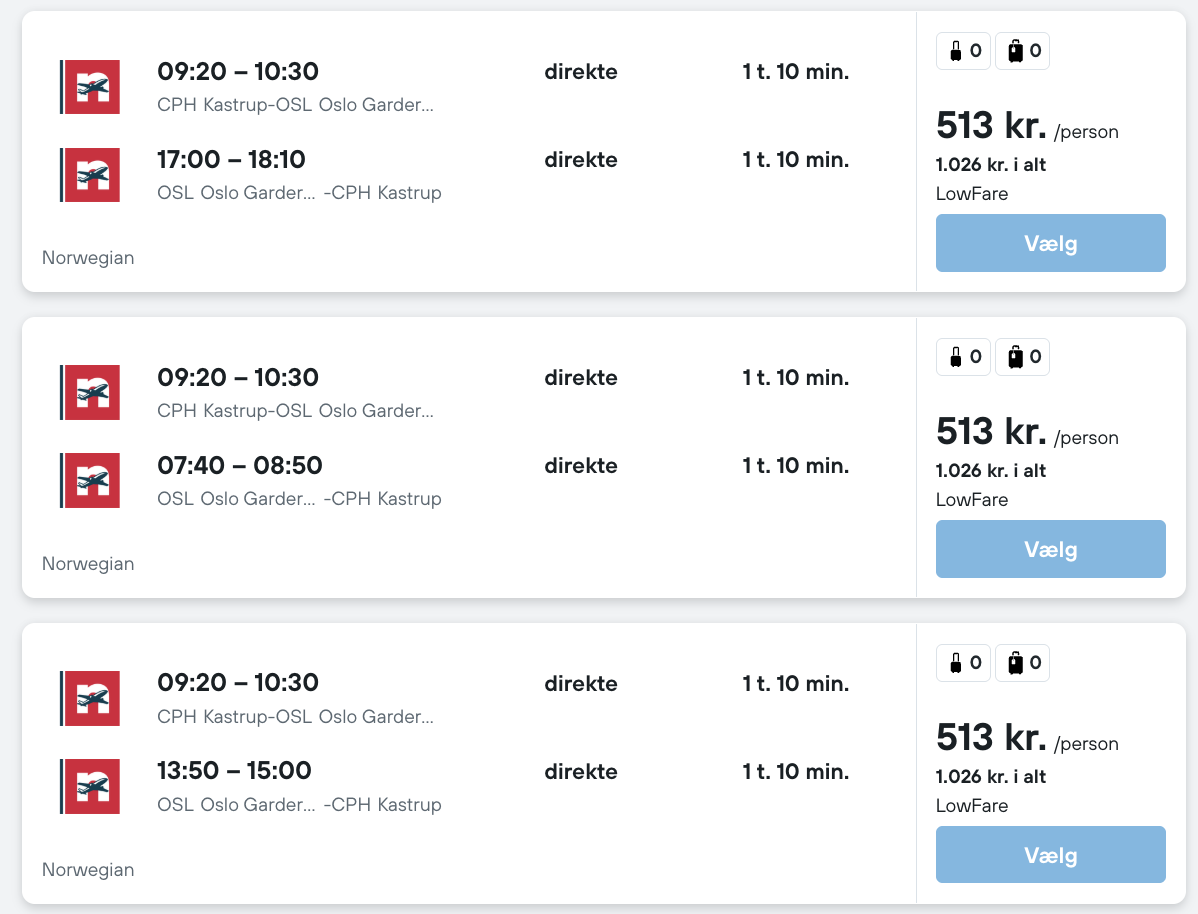Click checked suitcase icon in second flight card
Image resolution: width=1198 pixels, height=914 pixels.
point(1015,357)
